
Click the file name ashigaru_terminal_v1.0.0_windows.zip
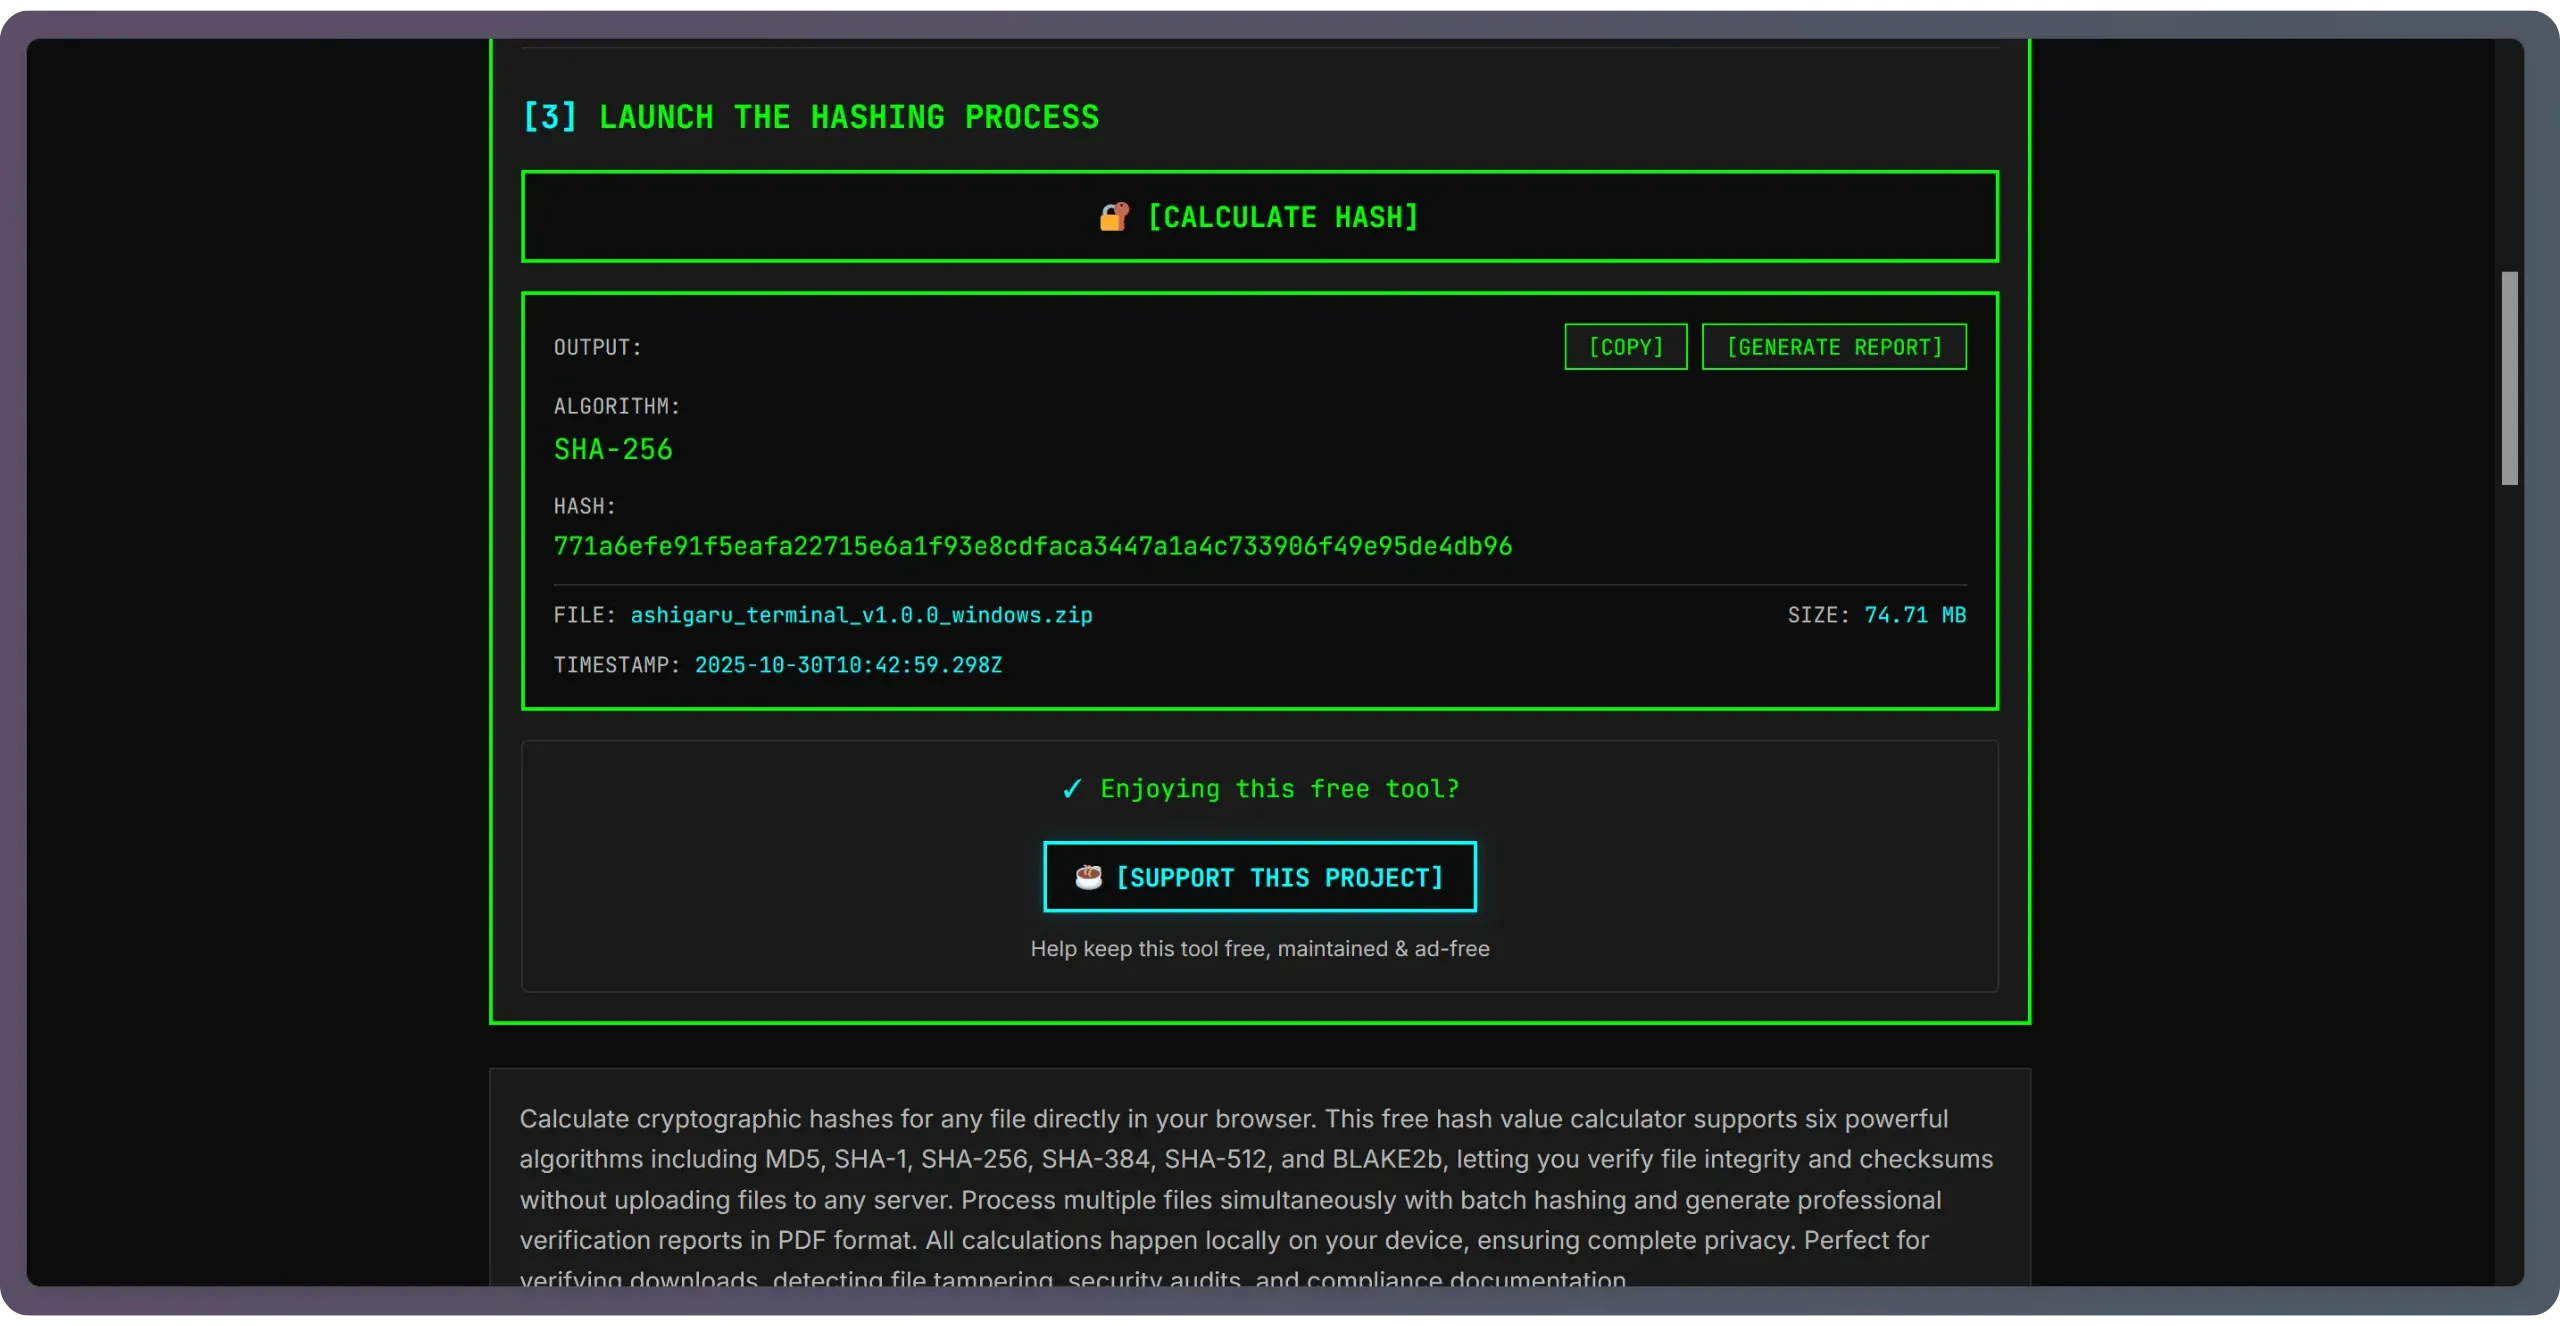coord(860,615)
